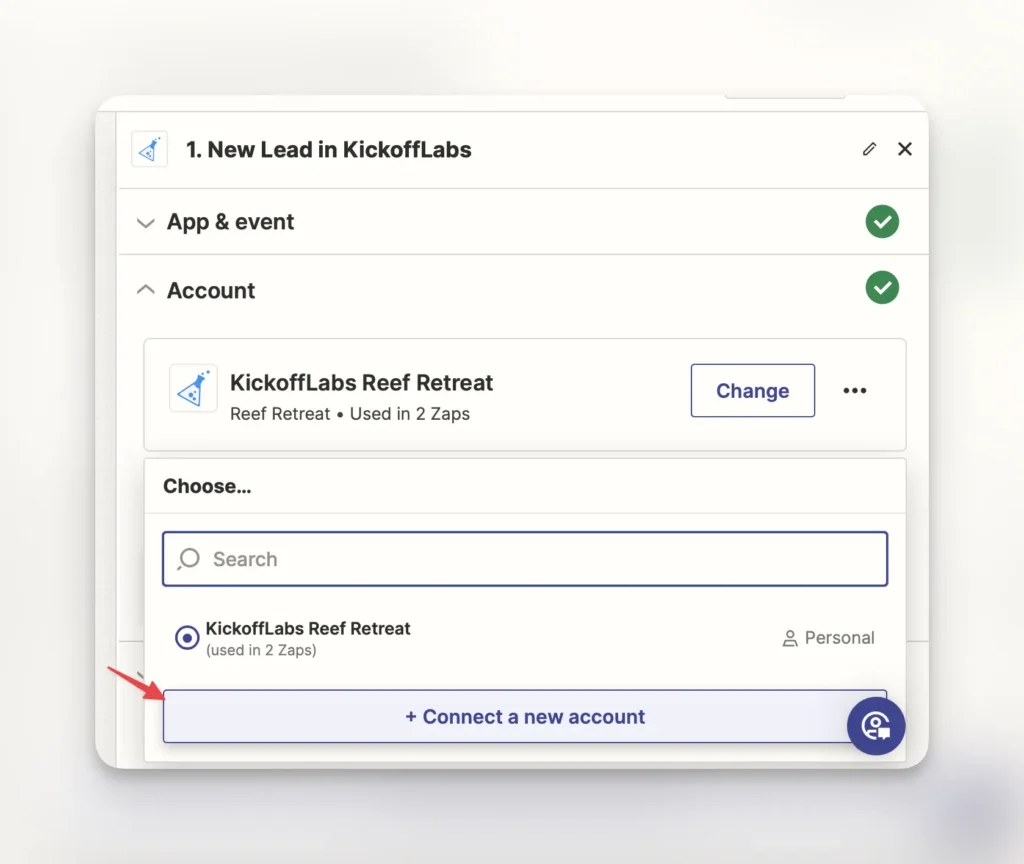Screen dimensions: 1024x864
Task: Open the help chat bubble
Action: tap(876, 726)
